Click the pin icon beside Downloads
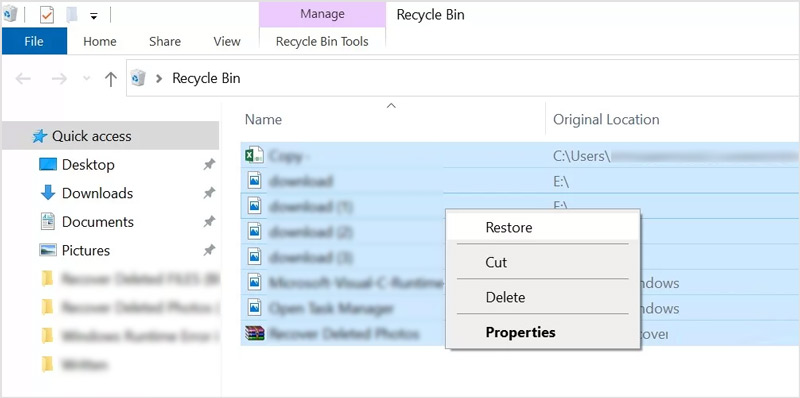The image size is (800, 398). [x=209, y=193]
